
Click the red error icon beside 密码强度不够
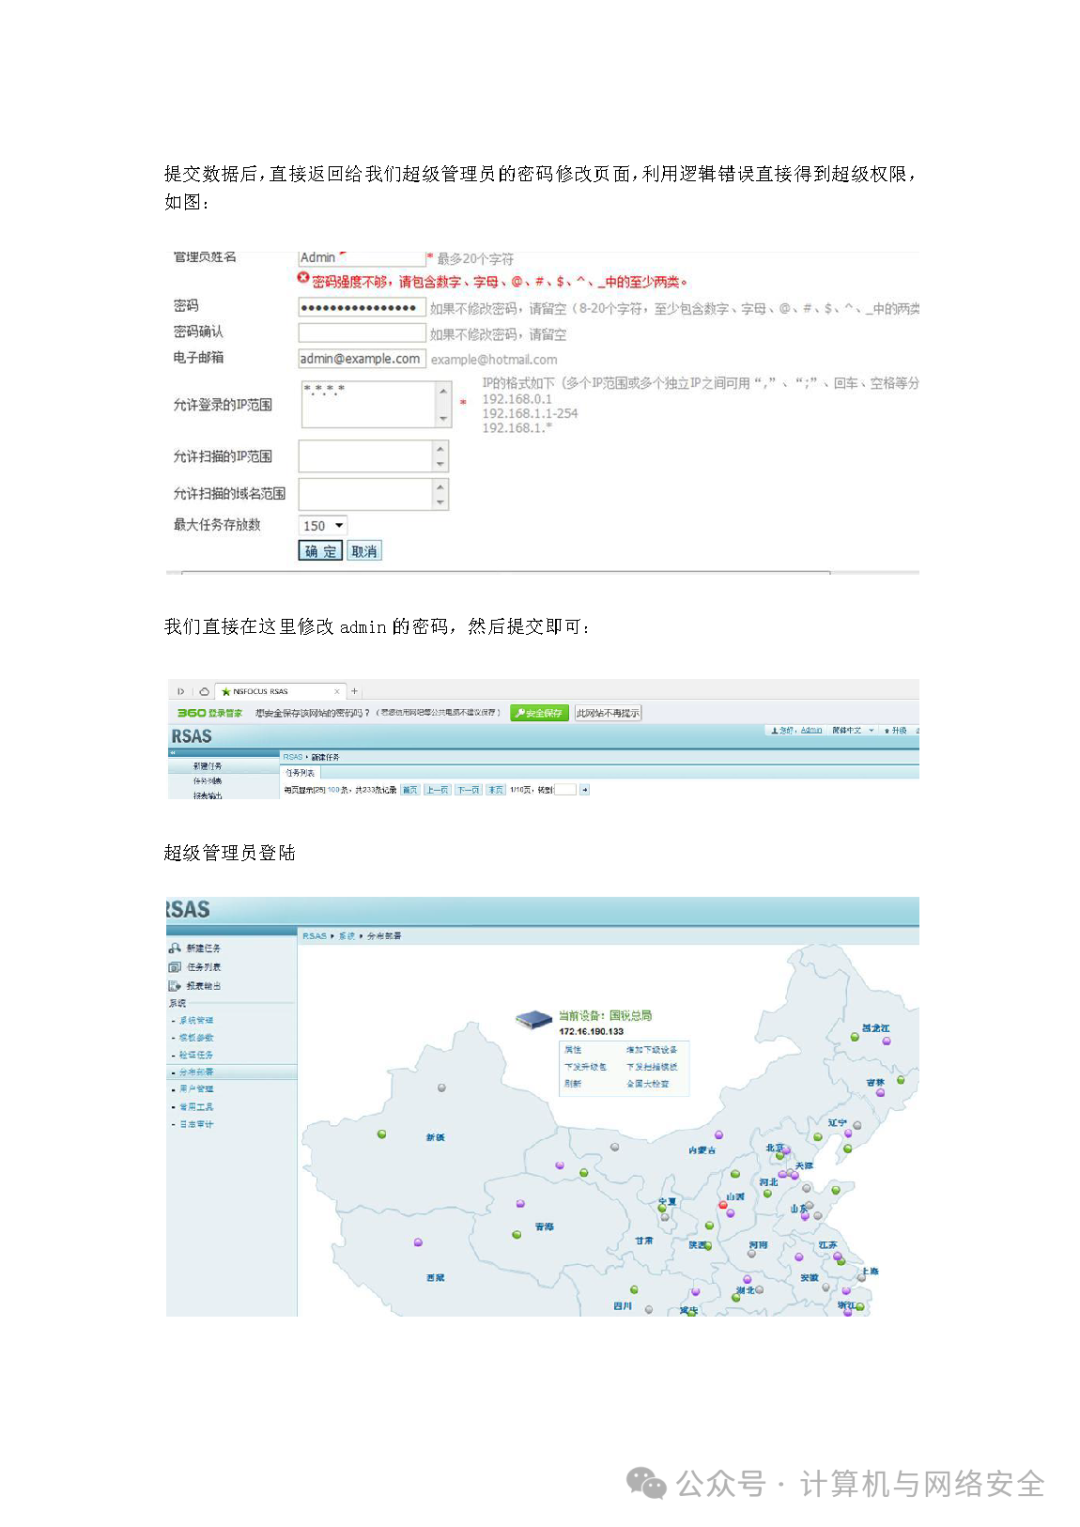click(x=303, y=278)
